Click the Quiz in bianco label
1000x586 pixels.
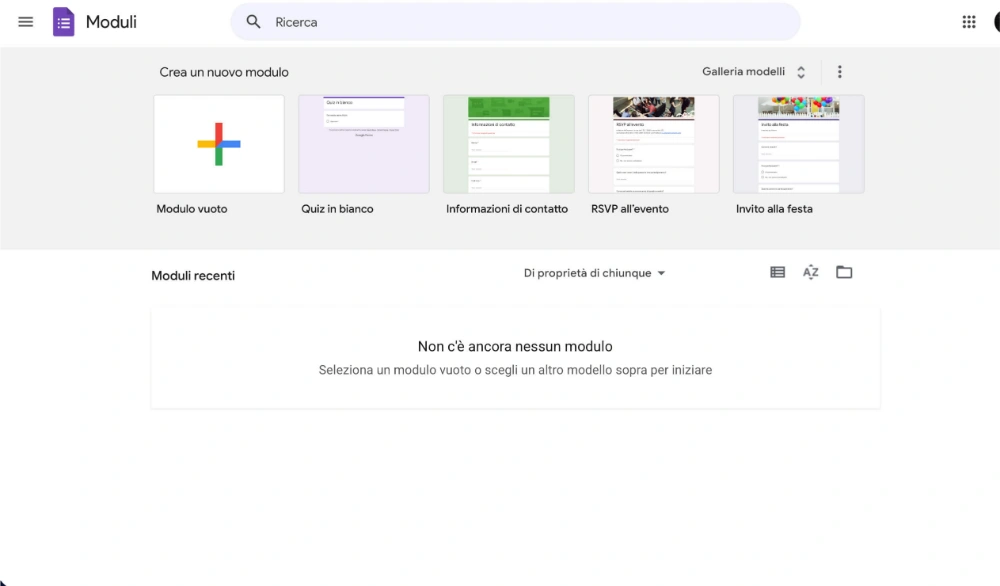[x=337, y=209]
